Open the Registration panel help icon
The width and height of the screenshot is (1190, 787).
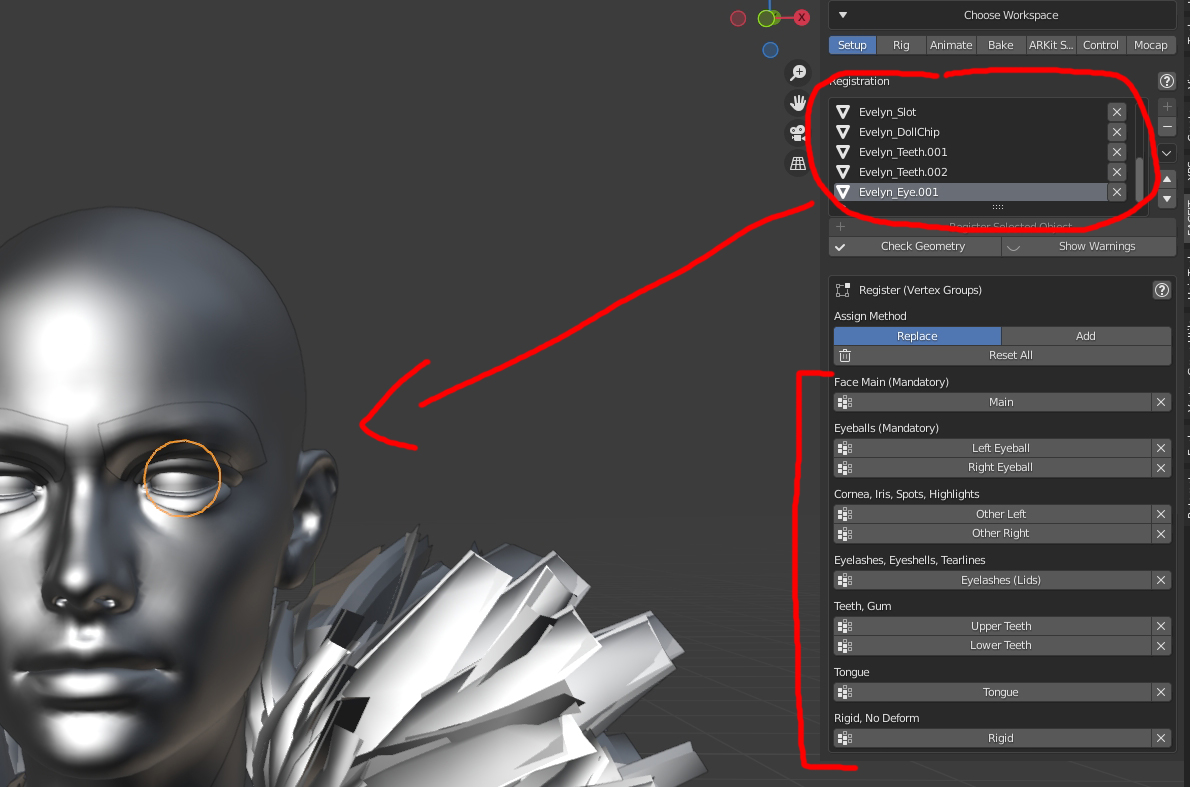1166,81
